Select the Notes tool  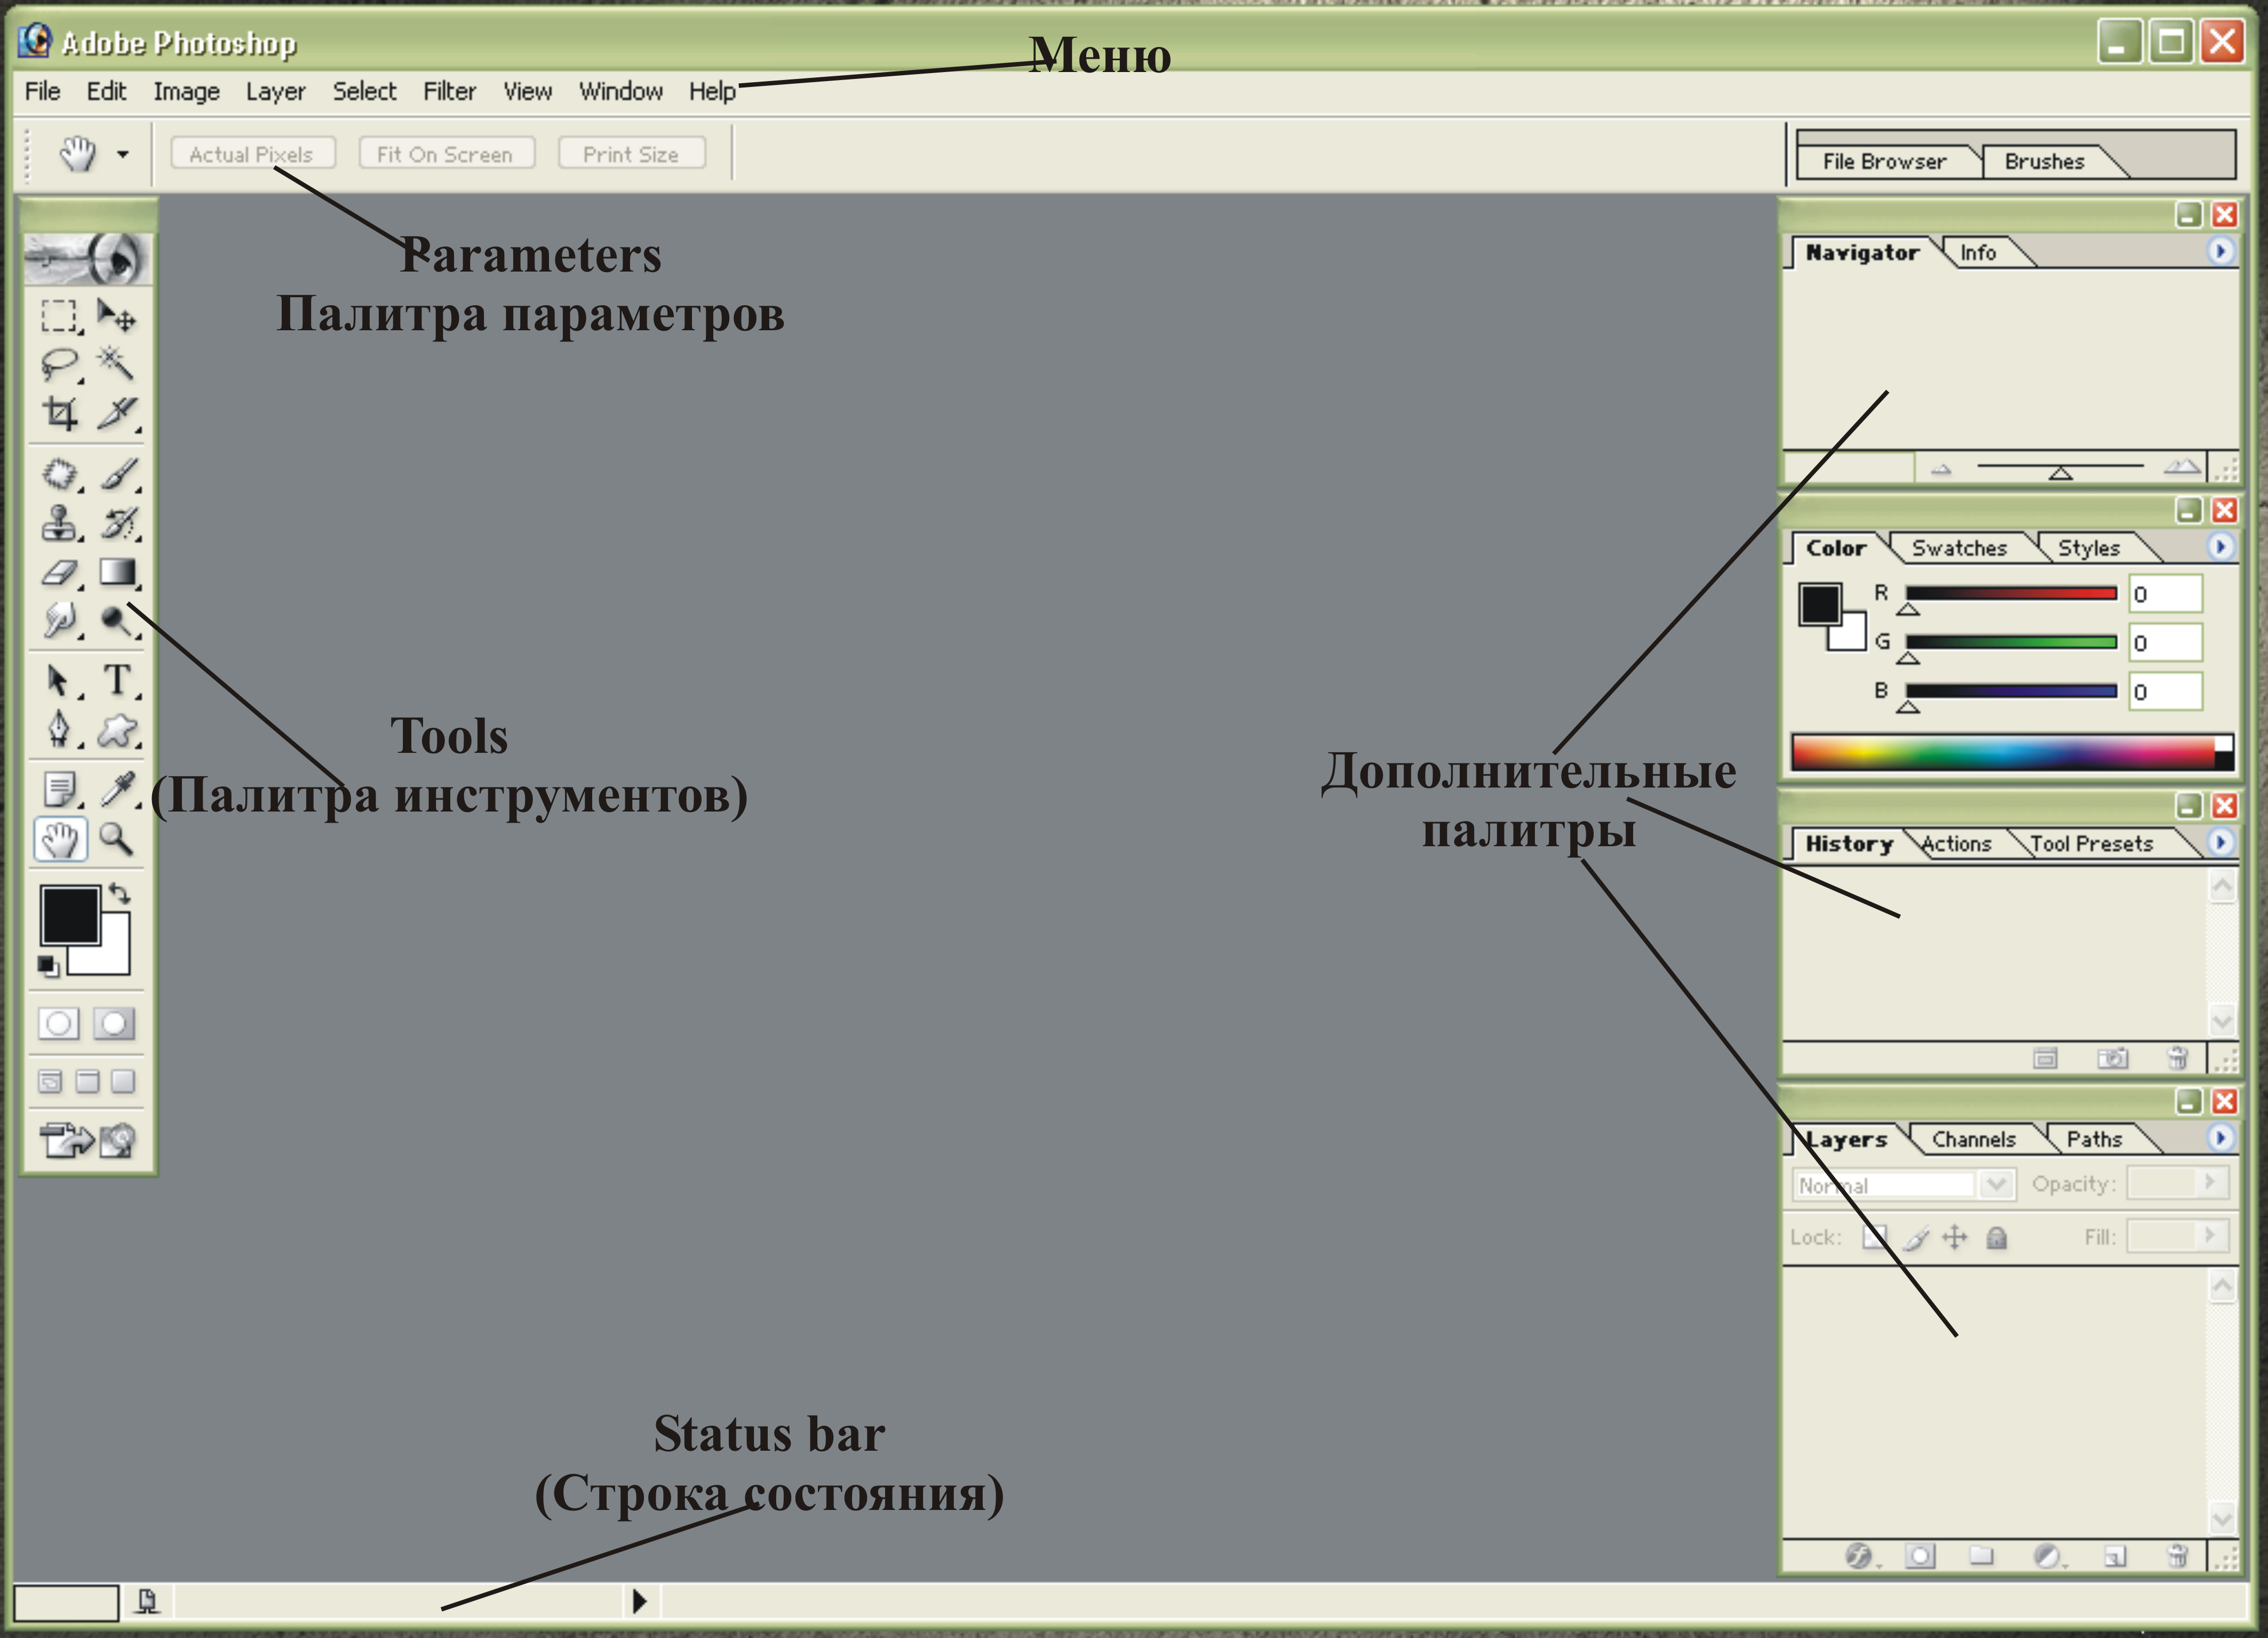click(x=60, y=790)
